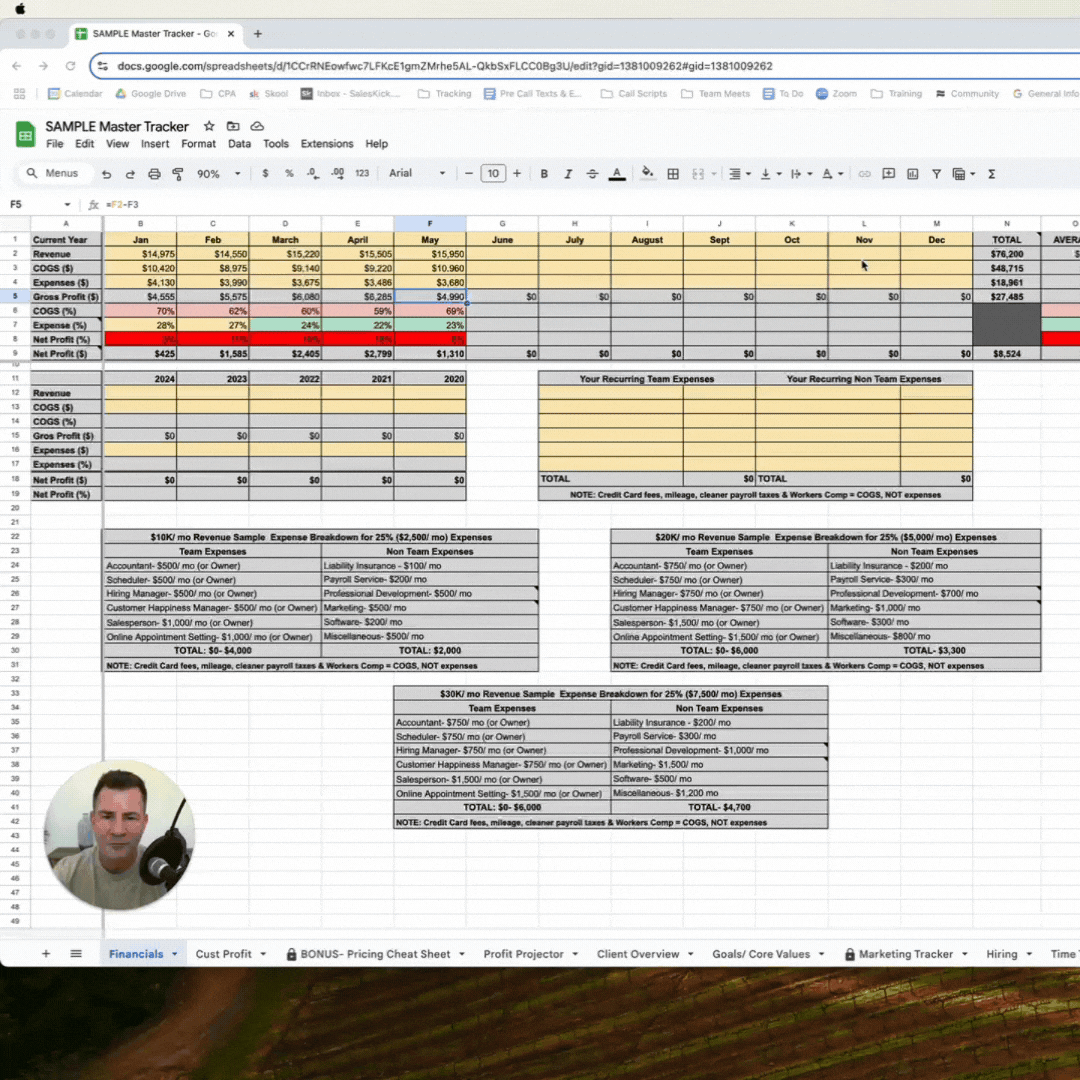Click the add new sheet plus button
The height and width of the screenshot is (1080, 1080).
(46, 954)
